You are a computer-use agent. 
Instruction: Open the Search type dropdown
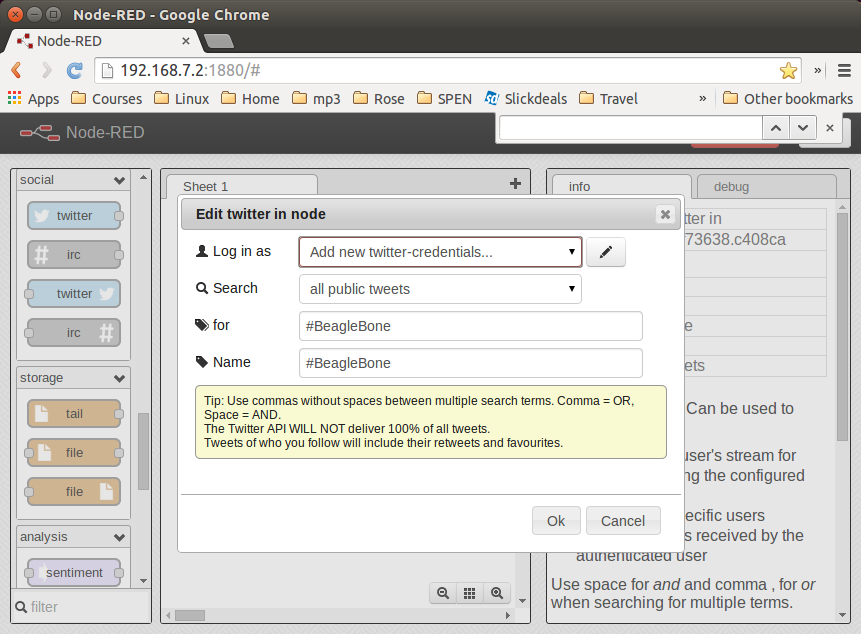tap(440, 289)
